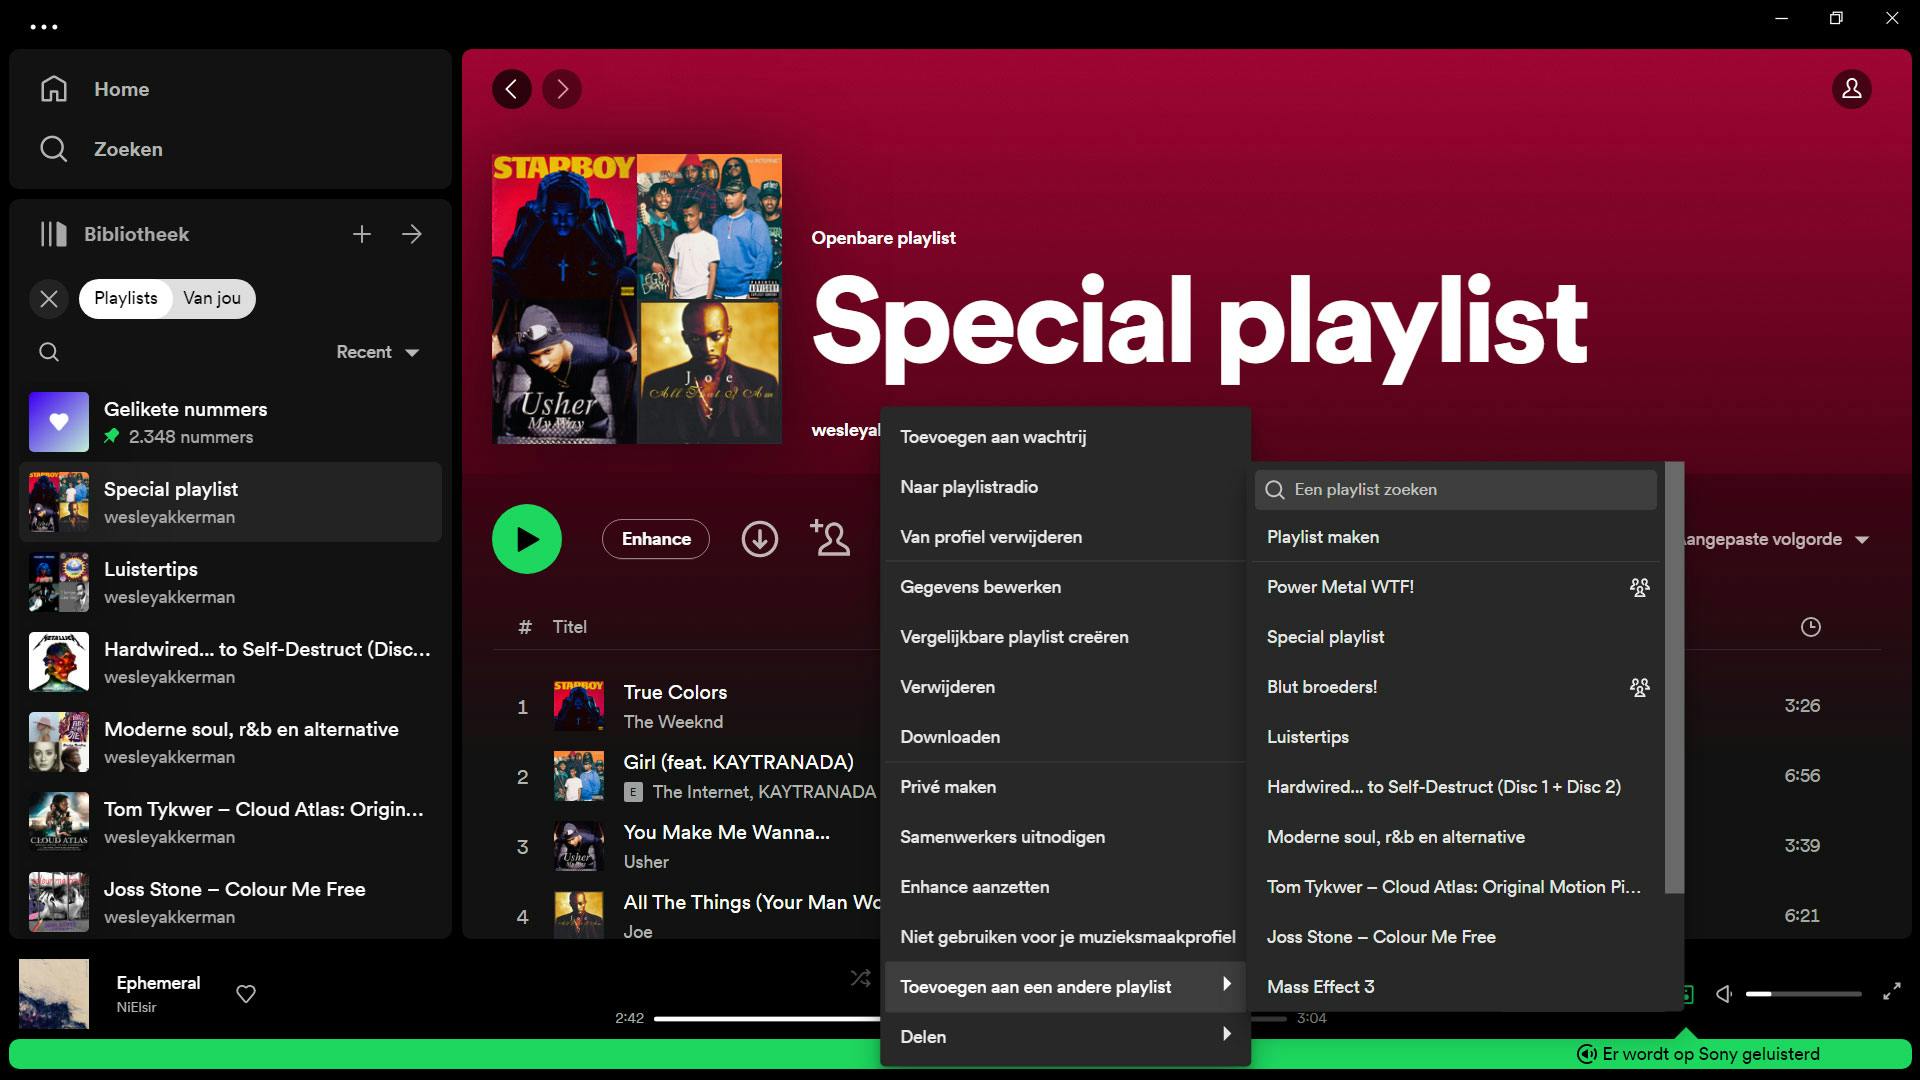Choose Privé maken in the context menu

[948, 787]
